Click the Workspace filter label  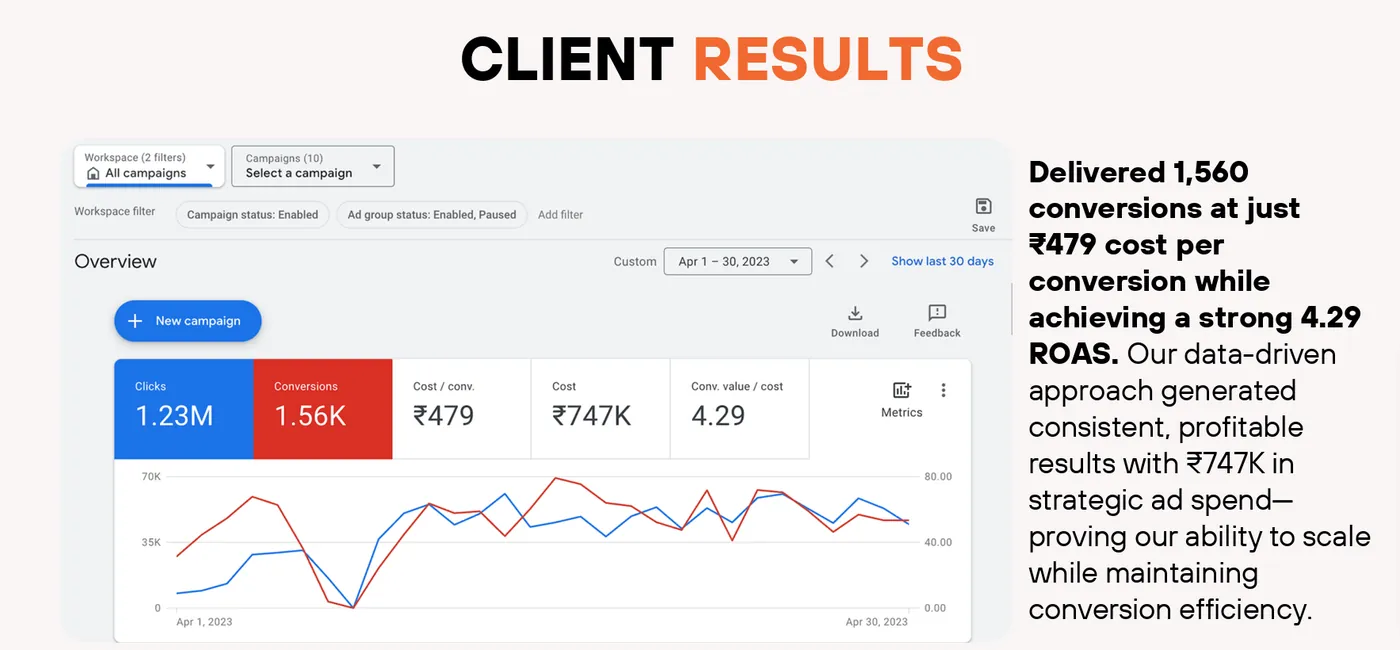115,212
